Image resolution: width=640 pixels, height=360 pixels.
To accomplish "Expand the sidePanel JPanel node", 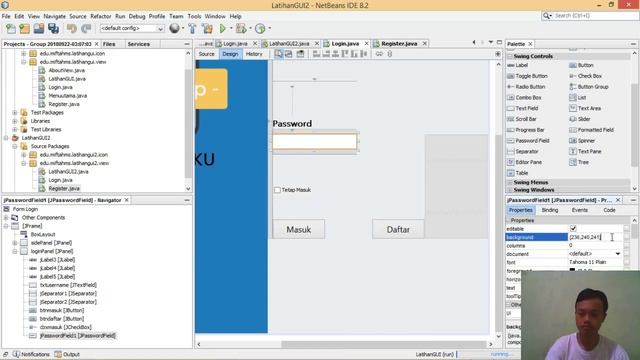I will pyautogui.click(x=15, y=243).
